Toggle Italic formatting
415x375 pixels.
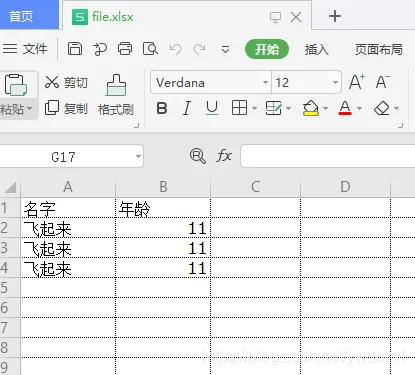point(187,108)
